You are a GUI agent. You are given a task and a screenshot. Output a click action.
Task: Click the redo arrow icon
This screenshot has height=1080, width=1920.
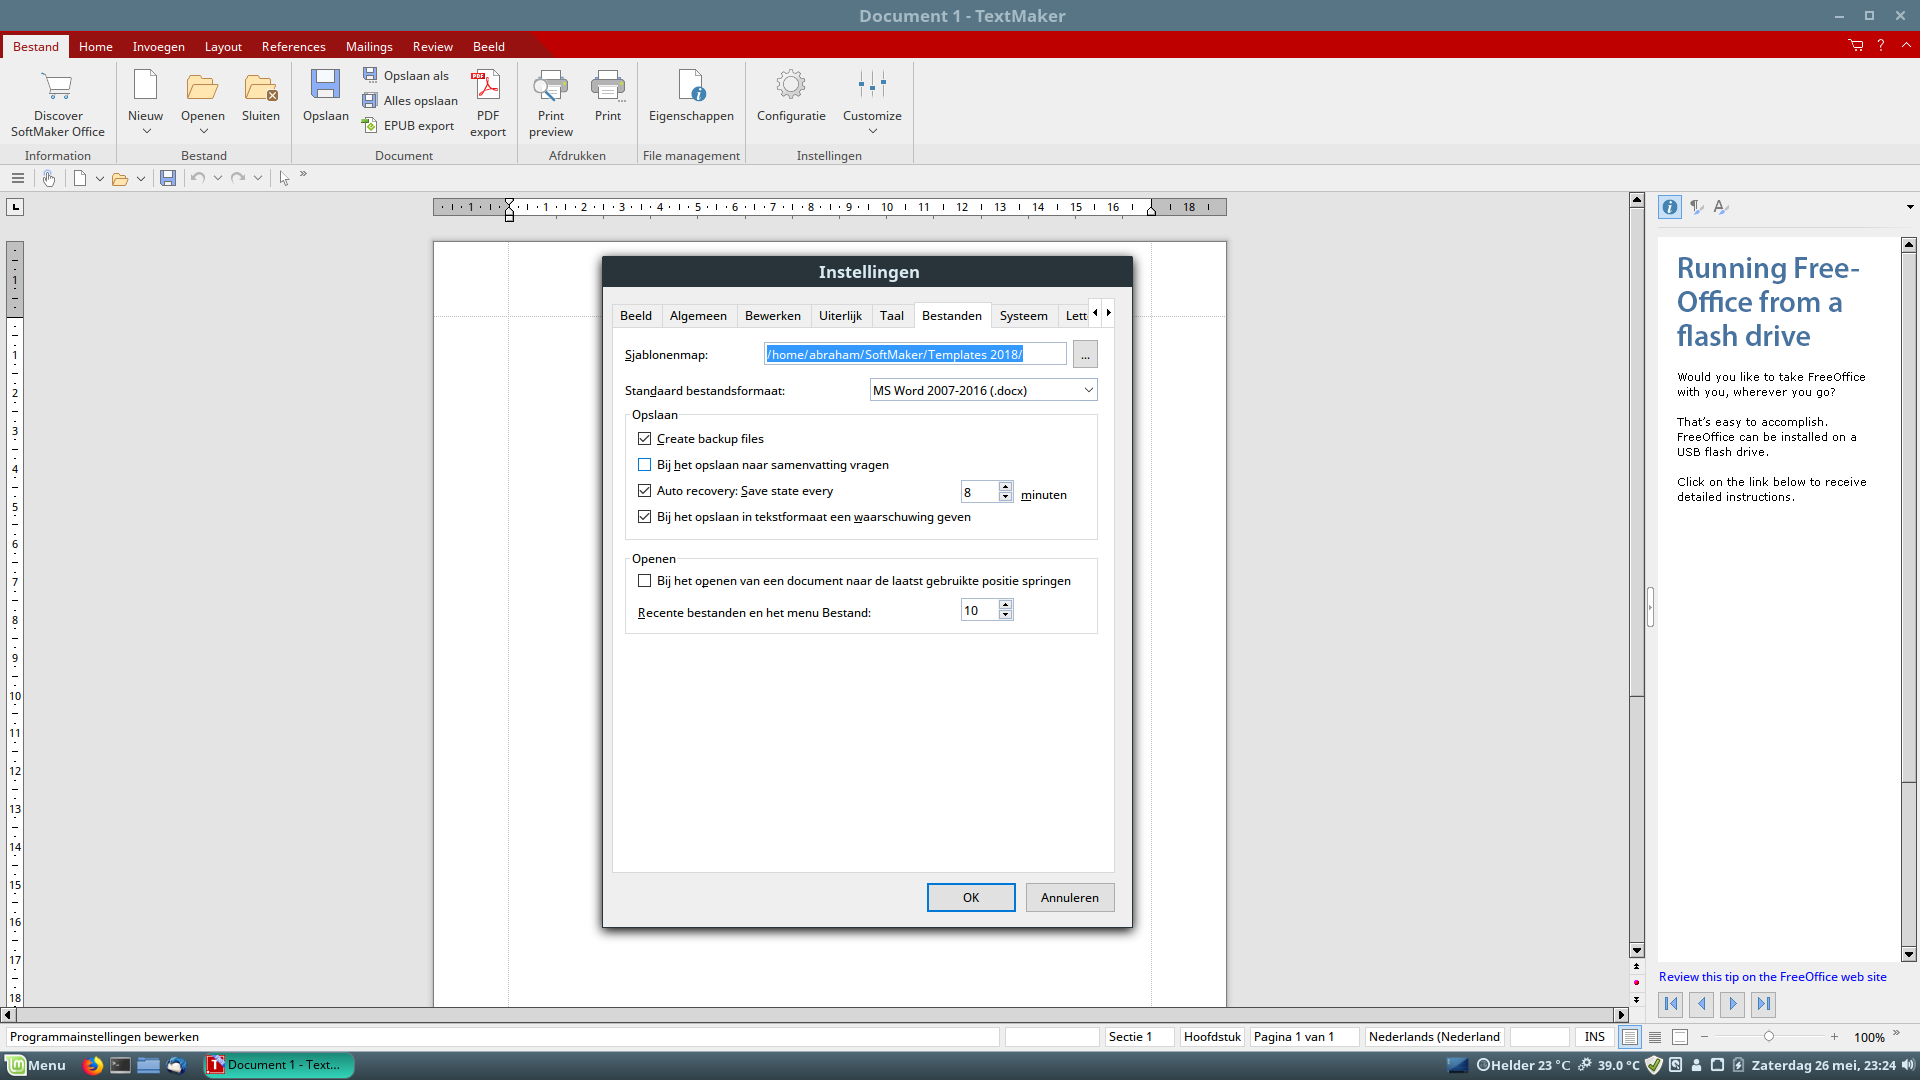238,178
